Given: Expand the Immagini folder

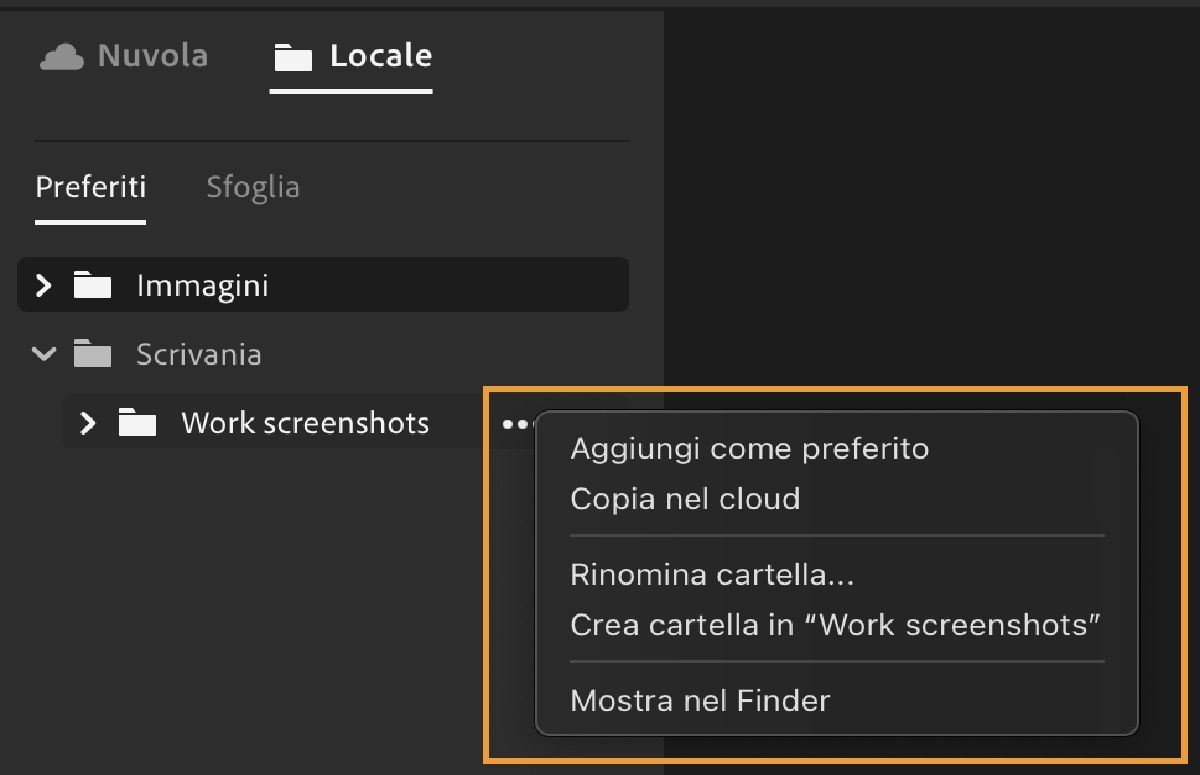Looking at the screenshot, I should [44, 285].
